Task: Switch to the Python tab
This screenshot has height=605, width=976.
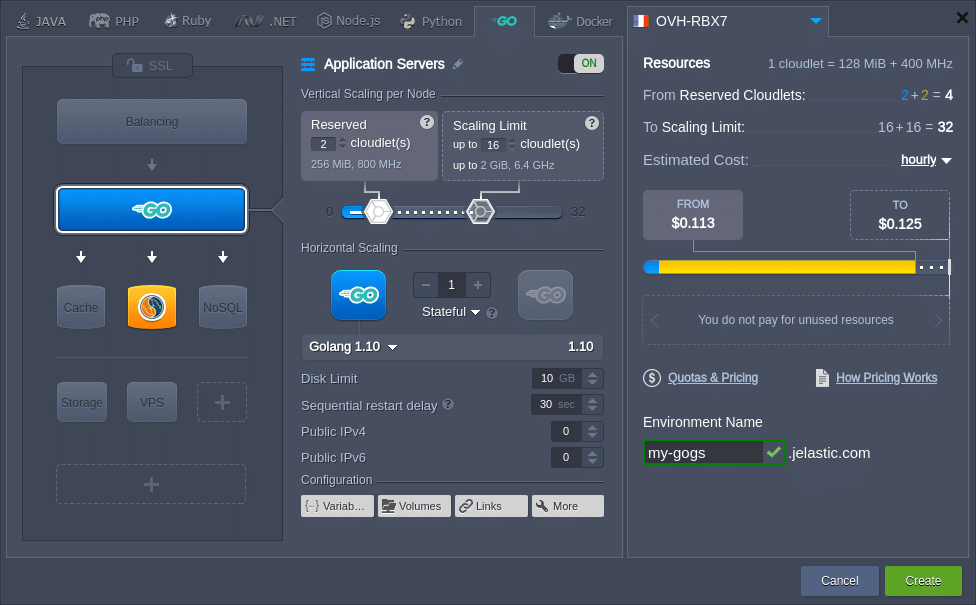Action: 431,20
